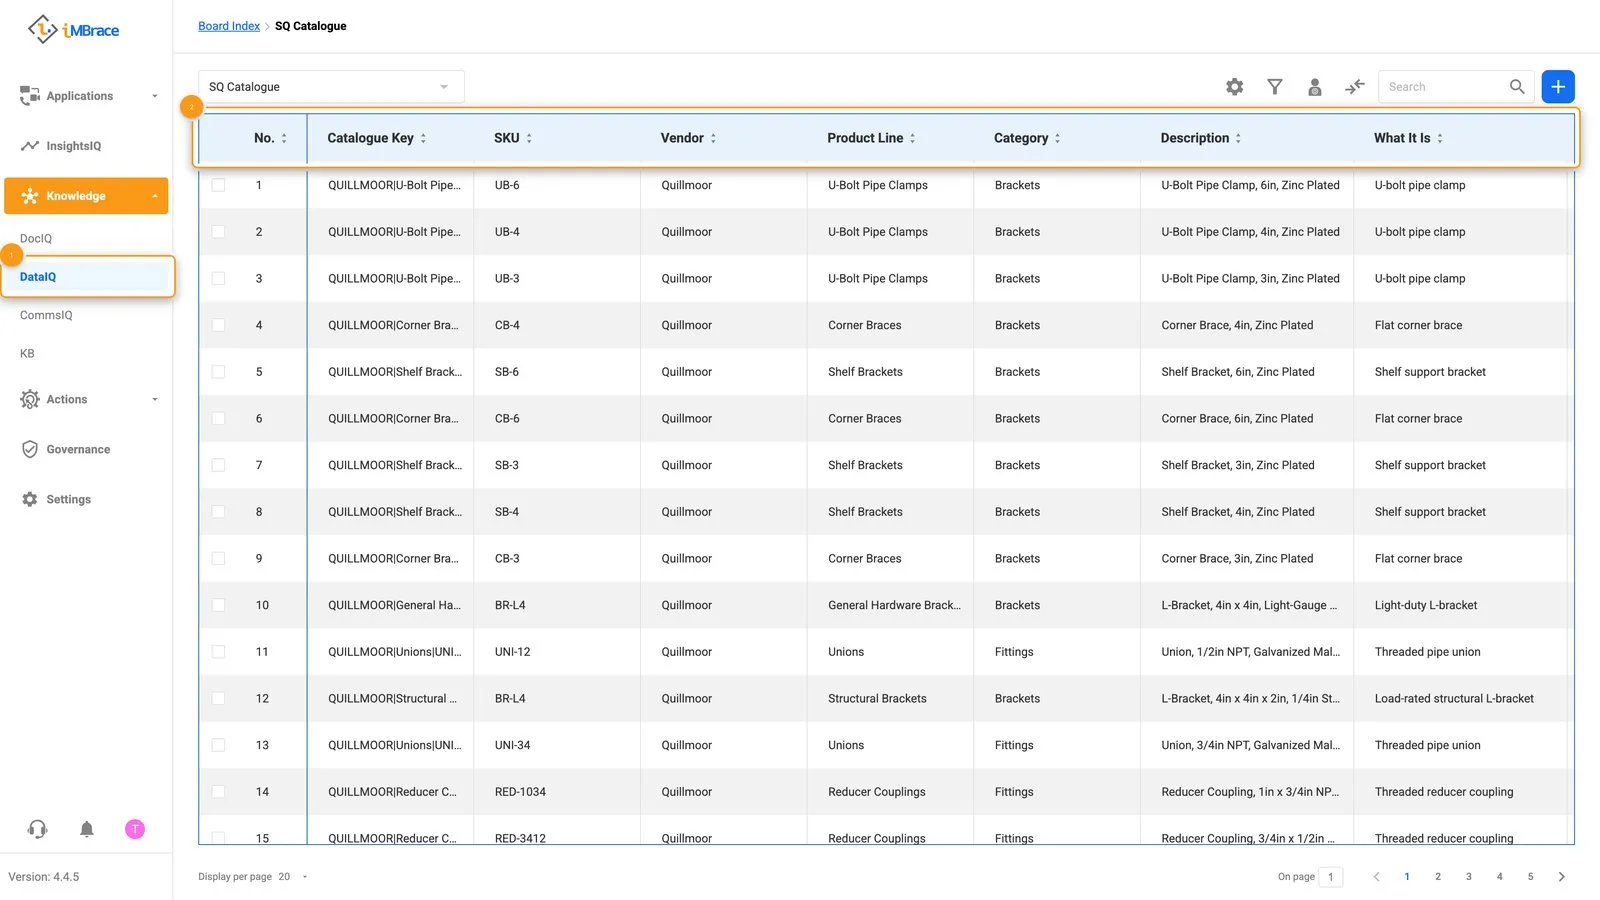Screen dimensions: 1600x900
Task: Open CommsIQ in the sidebar
Action: click(x=46, y=315)
